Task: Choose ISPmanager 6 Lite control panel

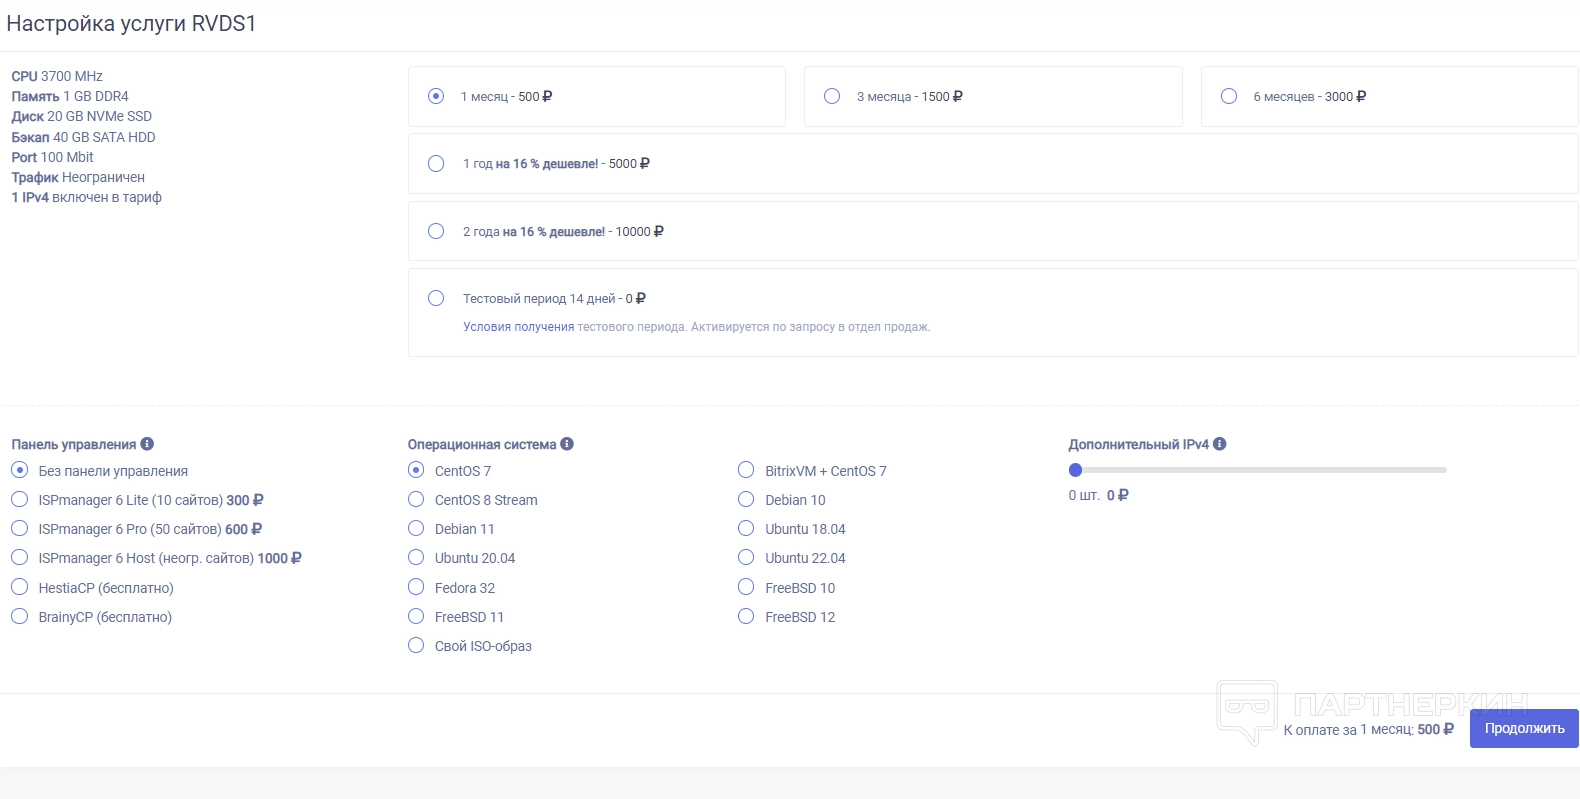Action: point(20,500)
